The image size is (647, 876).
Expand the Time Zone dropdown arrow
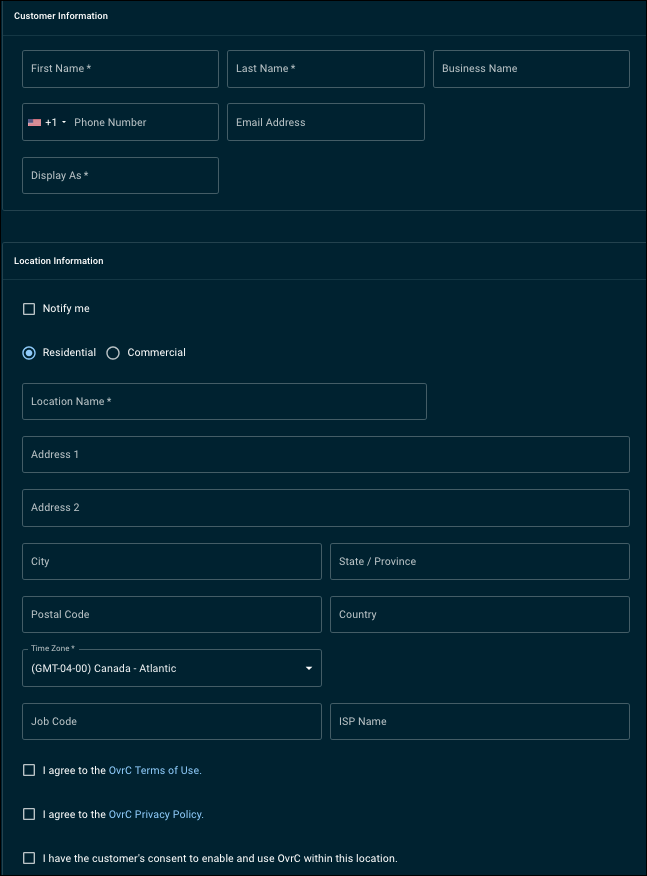(309, 668)
